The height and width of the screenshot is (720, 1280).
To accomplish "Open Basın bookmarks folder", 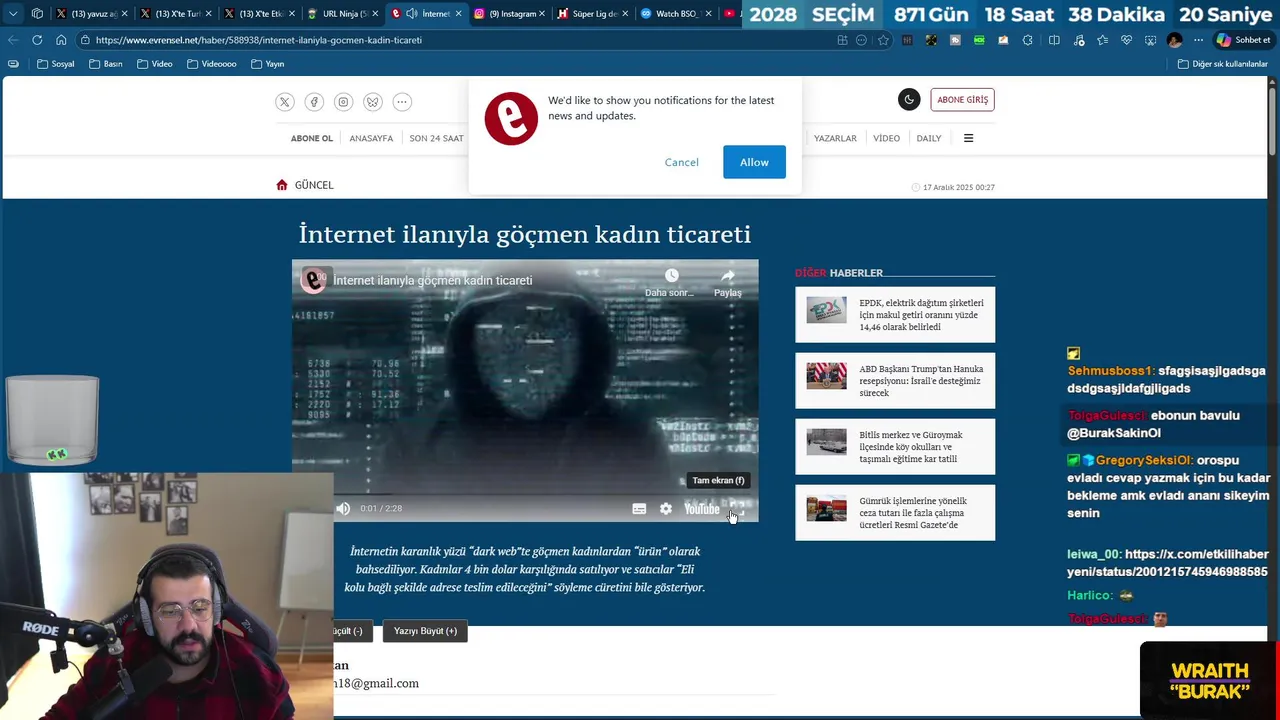I will tap(106, 64).
